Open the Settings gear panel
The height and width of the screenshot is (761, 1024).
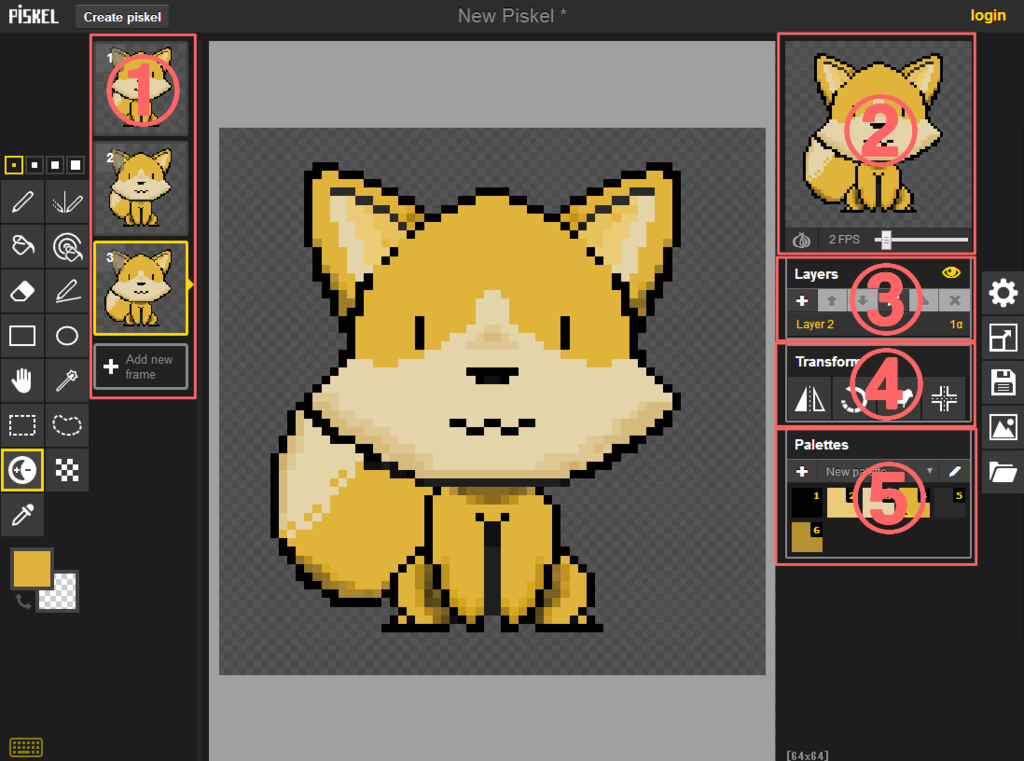pyautogui.click(x=1002, y=293)
